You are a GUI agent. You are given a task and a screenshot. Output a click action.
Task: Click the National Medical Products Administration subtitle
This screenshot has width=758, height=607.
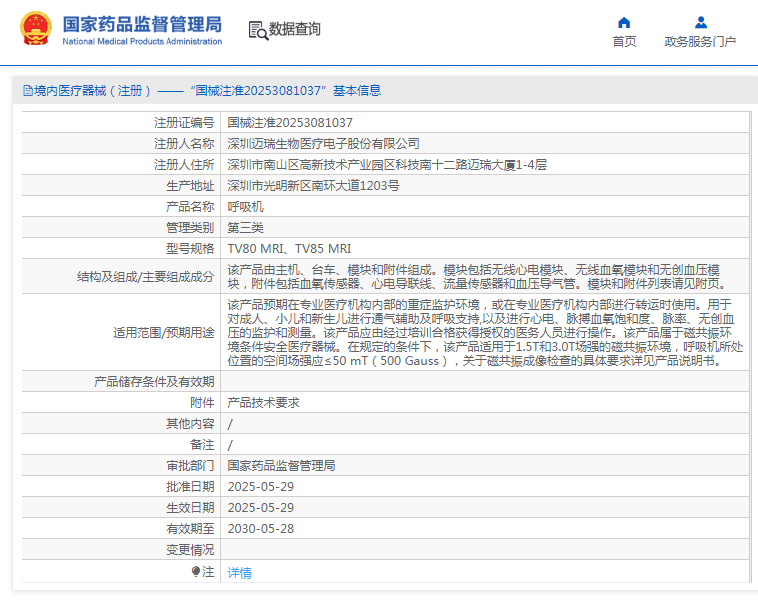[142, 42]
